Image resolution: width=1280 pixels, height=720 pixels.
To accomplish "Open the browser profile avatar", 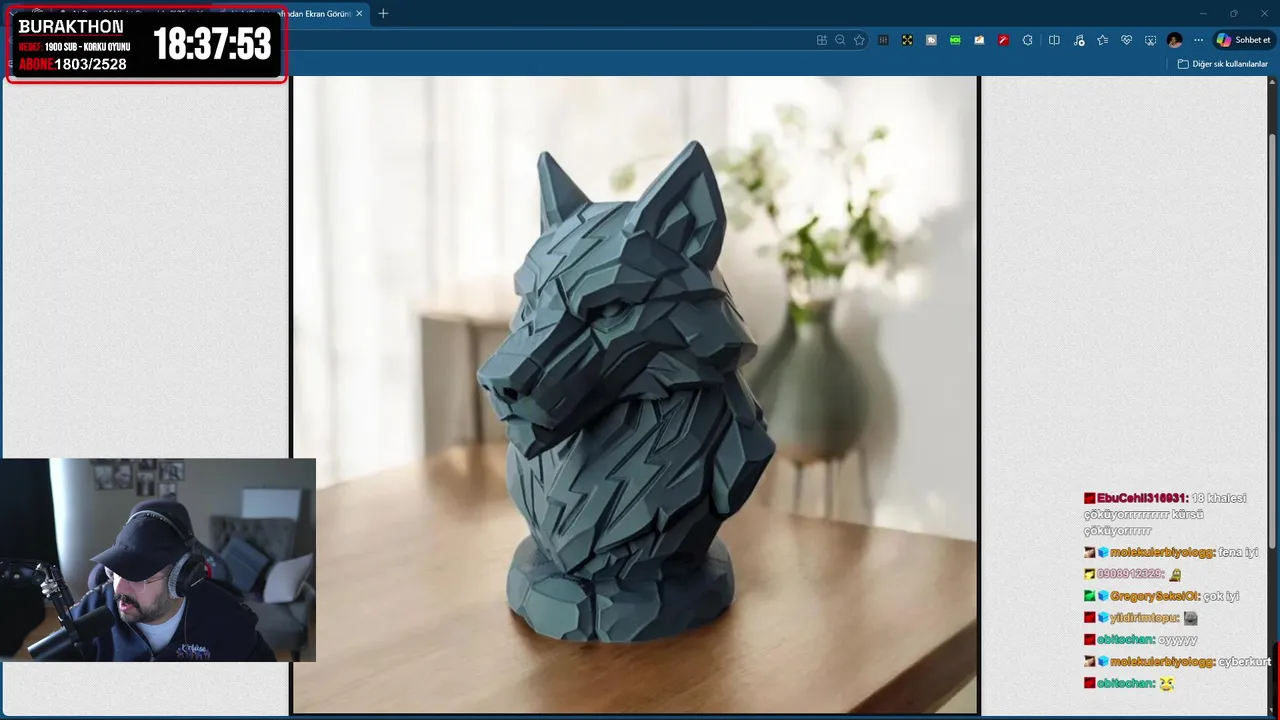I will coord(1175,40).
